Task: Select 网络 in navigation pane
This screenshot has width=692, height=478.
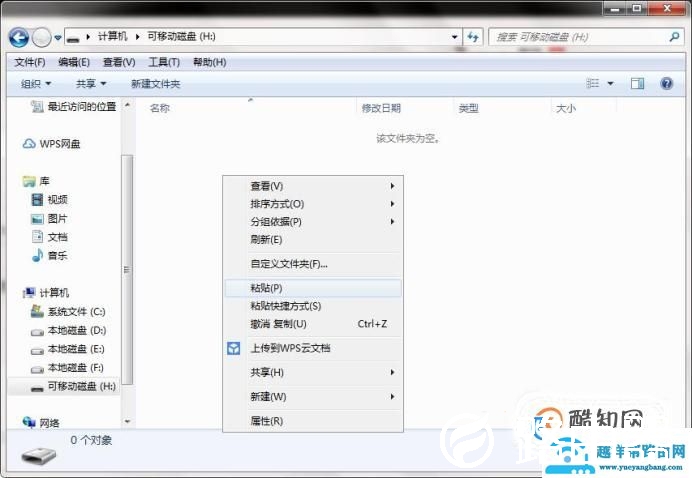Action: click(x=41, y=423)
